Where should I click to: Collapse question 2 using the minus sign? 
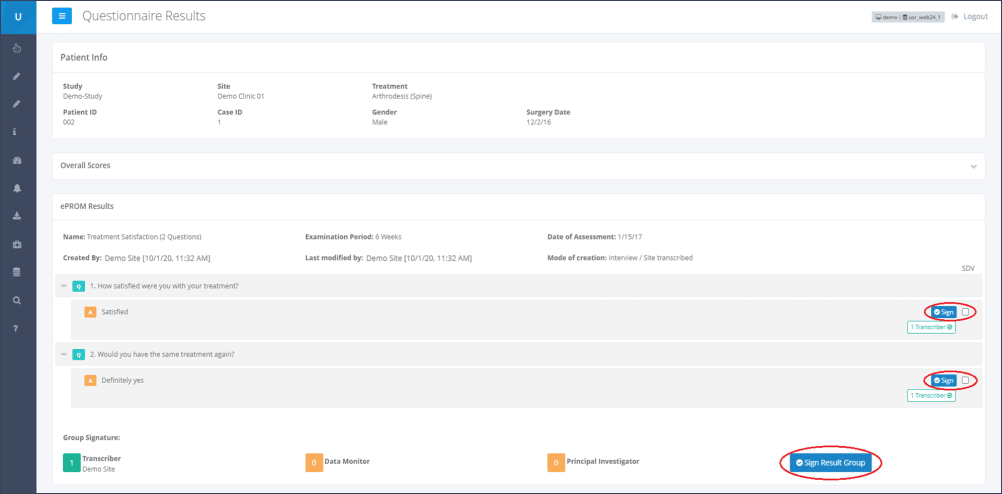[64, 354]
